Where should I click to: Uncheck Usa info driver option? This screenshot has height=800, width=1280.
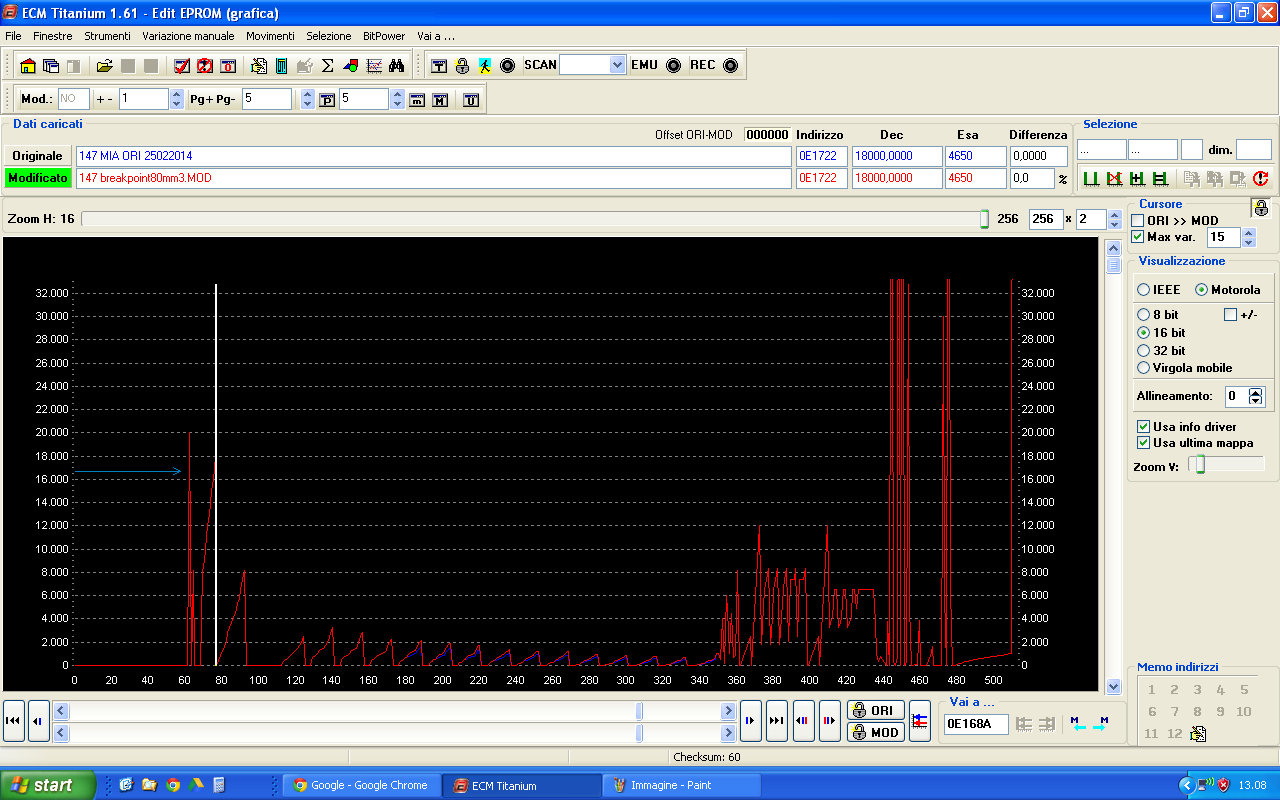pos(1144,427)
